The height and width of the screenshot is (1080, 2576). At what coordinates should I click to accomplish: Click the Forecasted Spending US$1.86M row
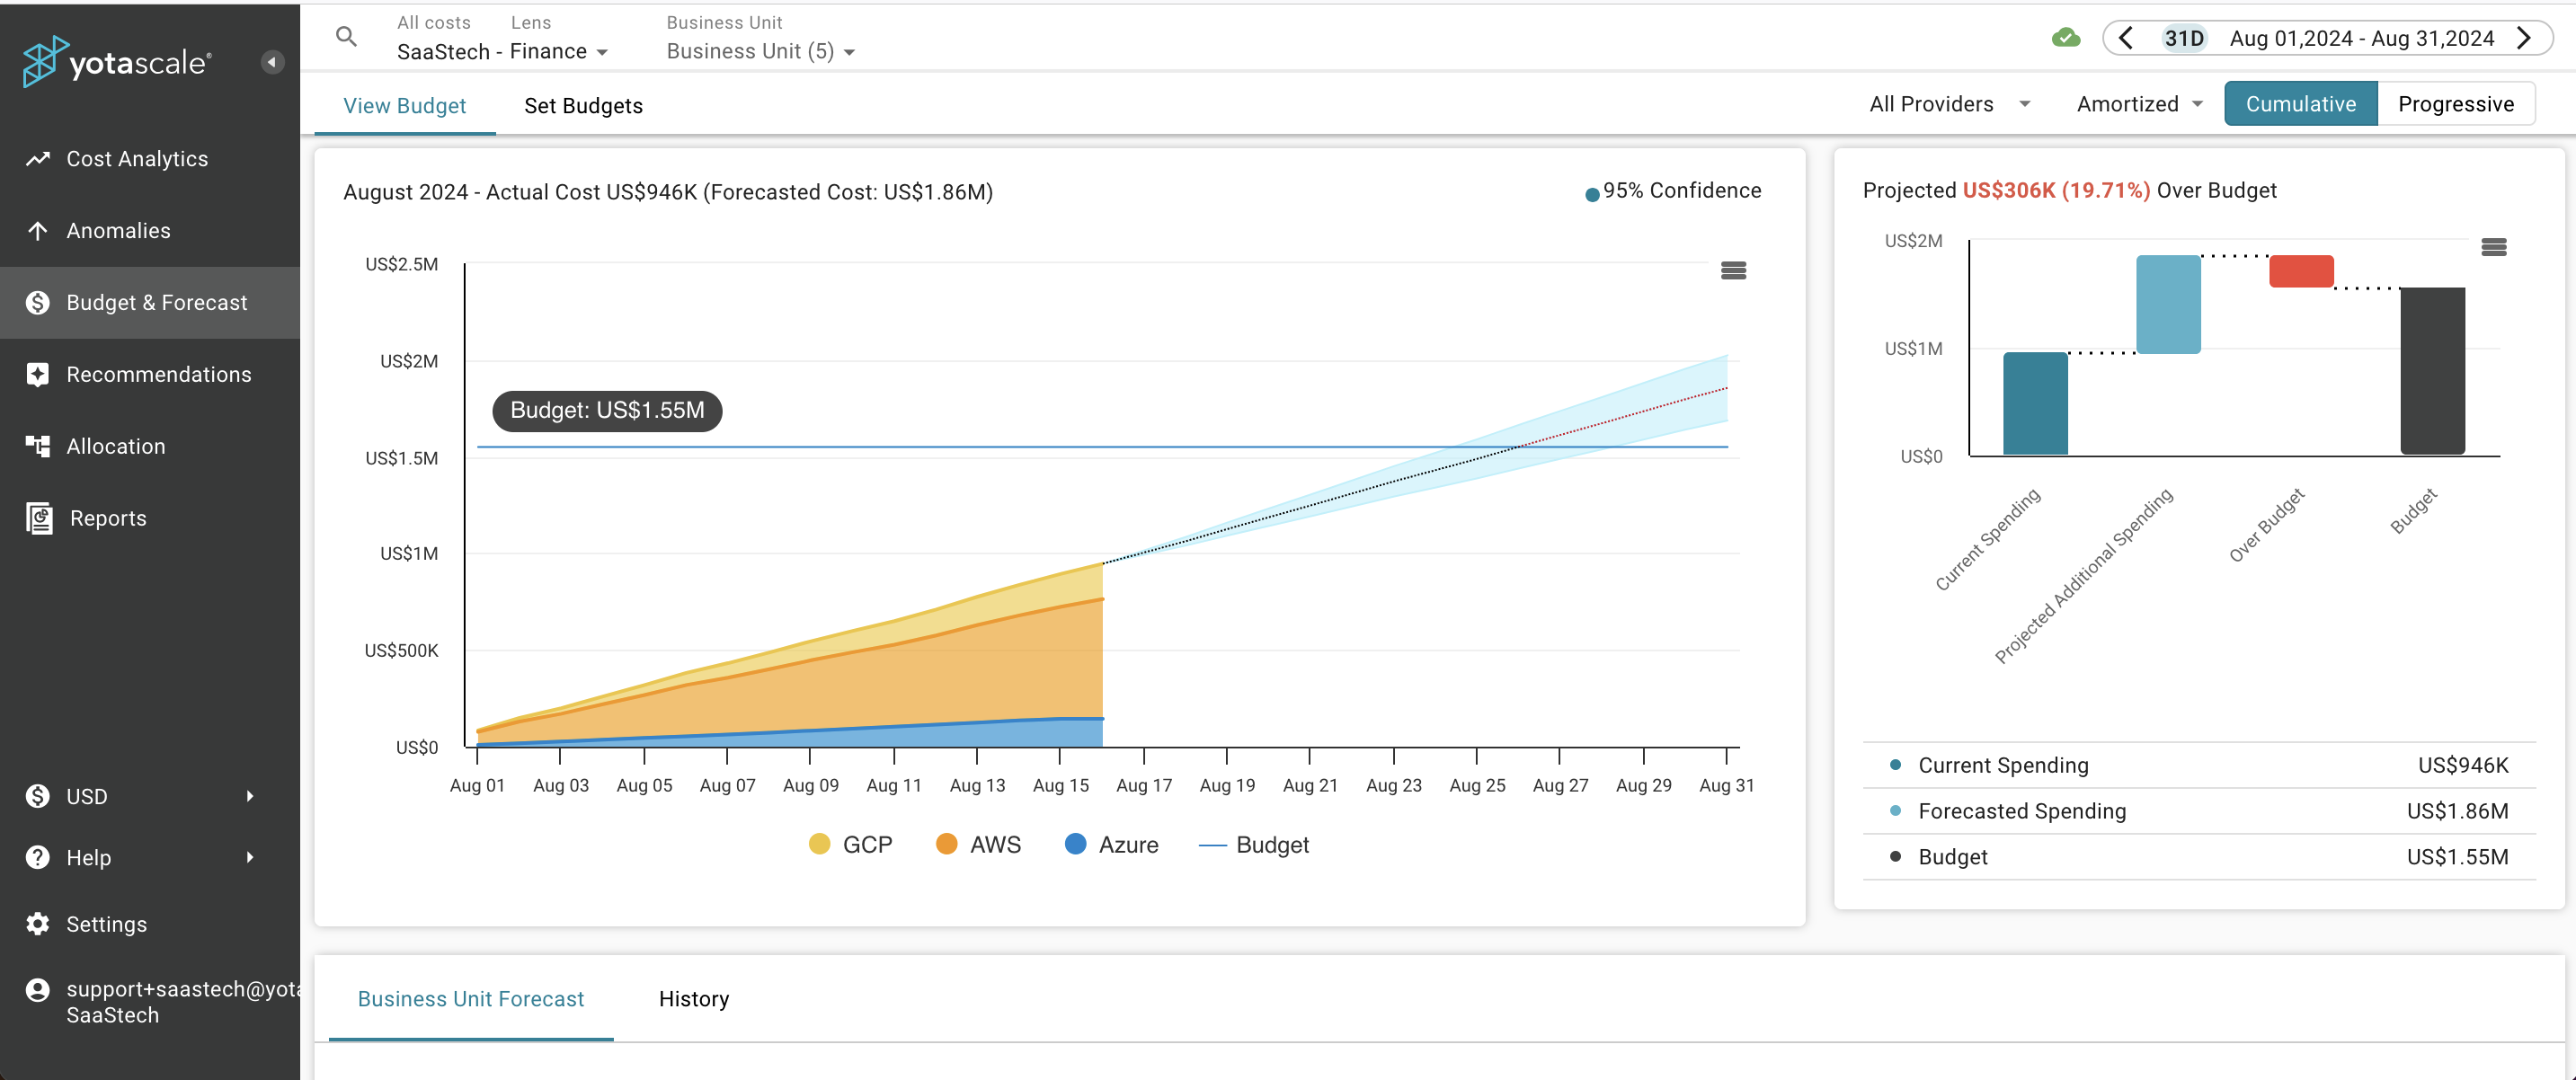(2199, 811)
